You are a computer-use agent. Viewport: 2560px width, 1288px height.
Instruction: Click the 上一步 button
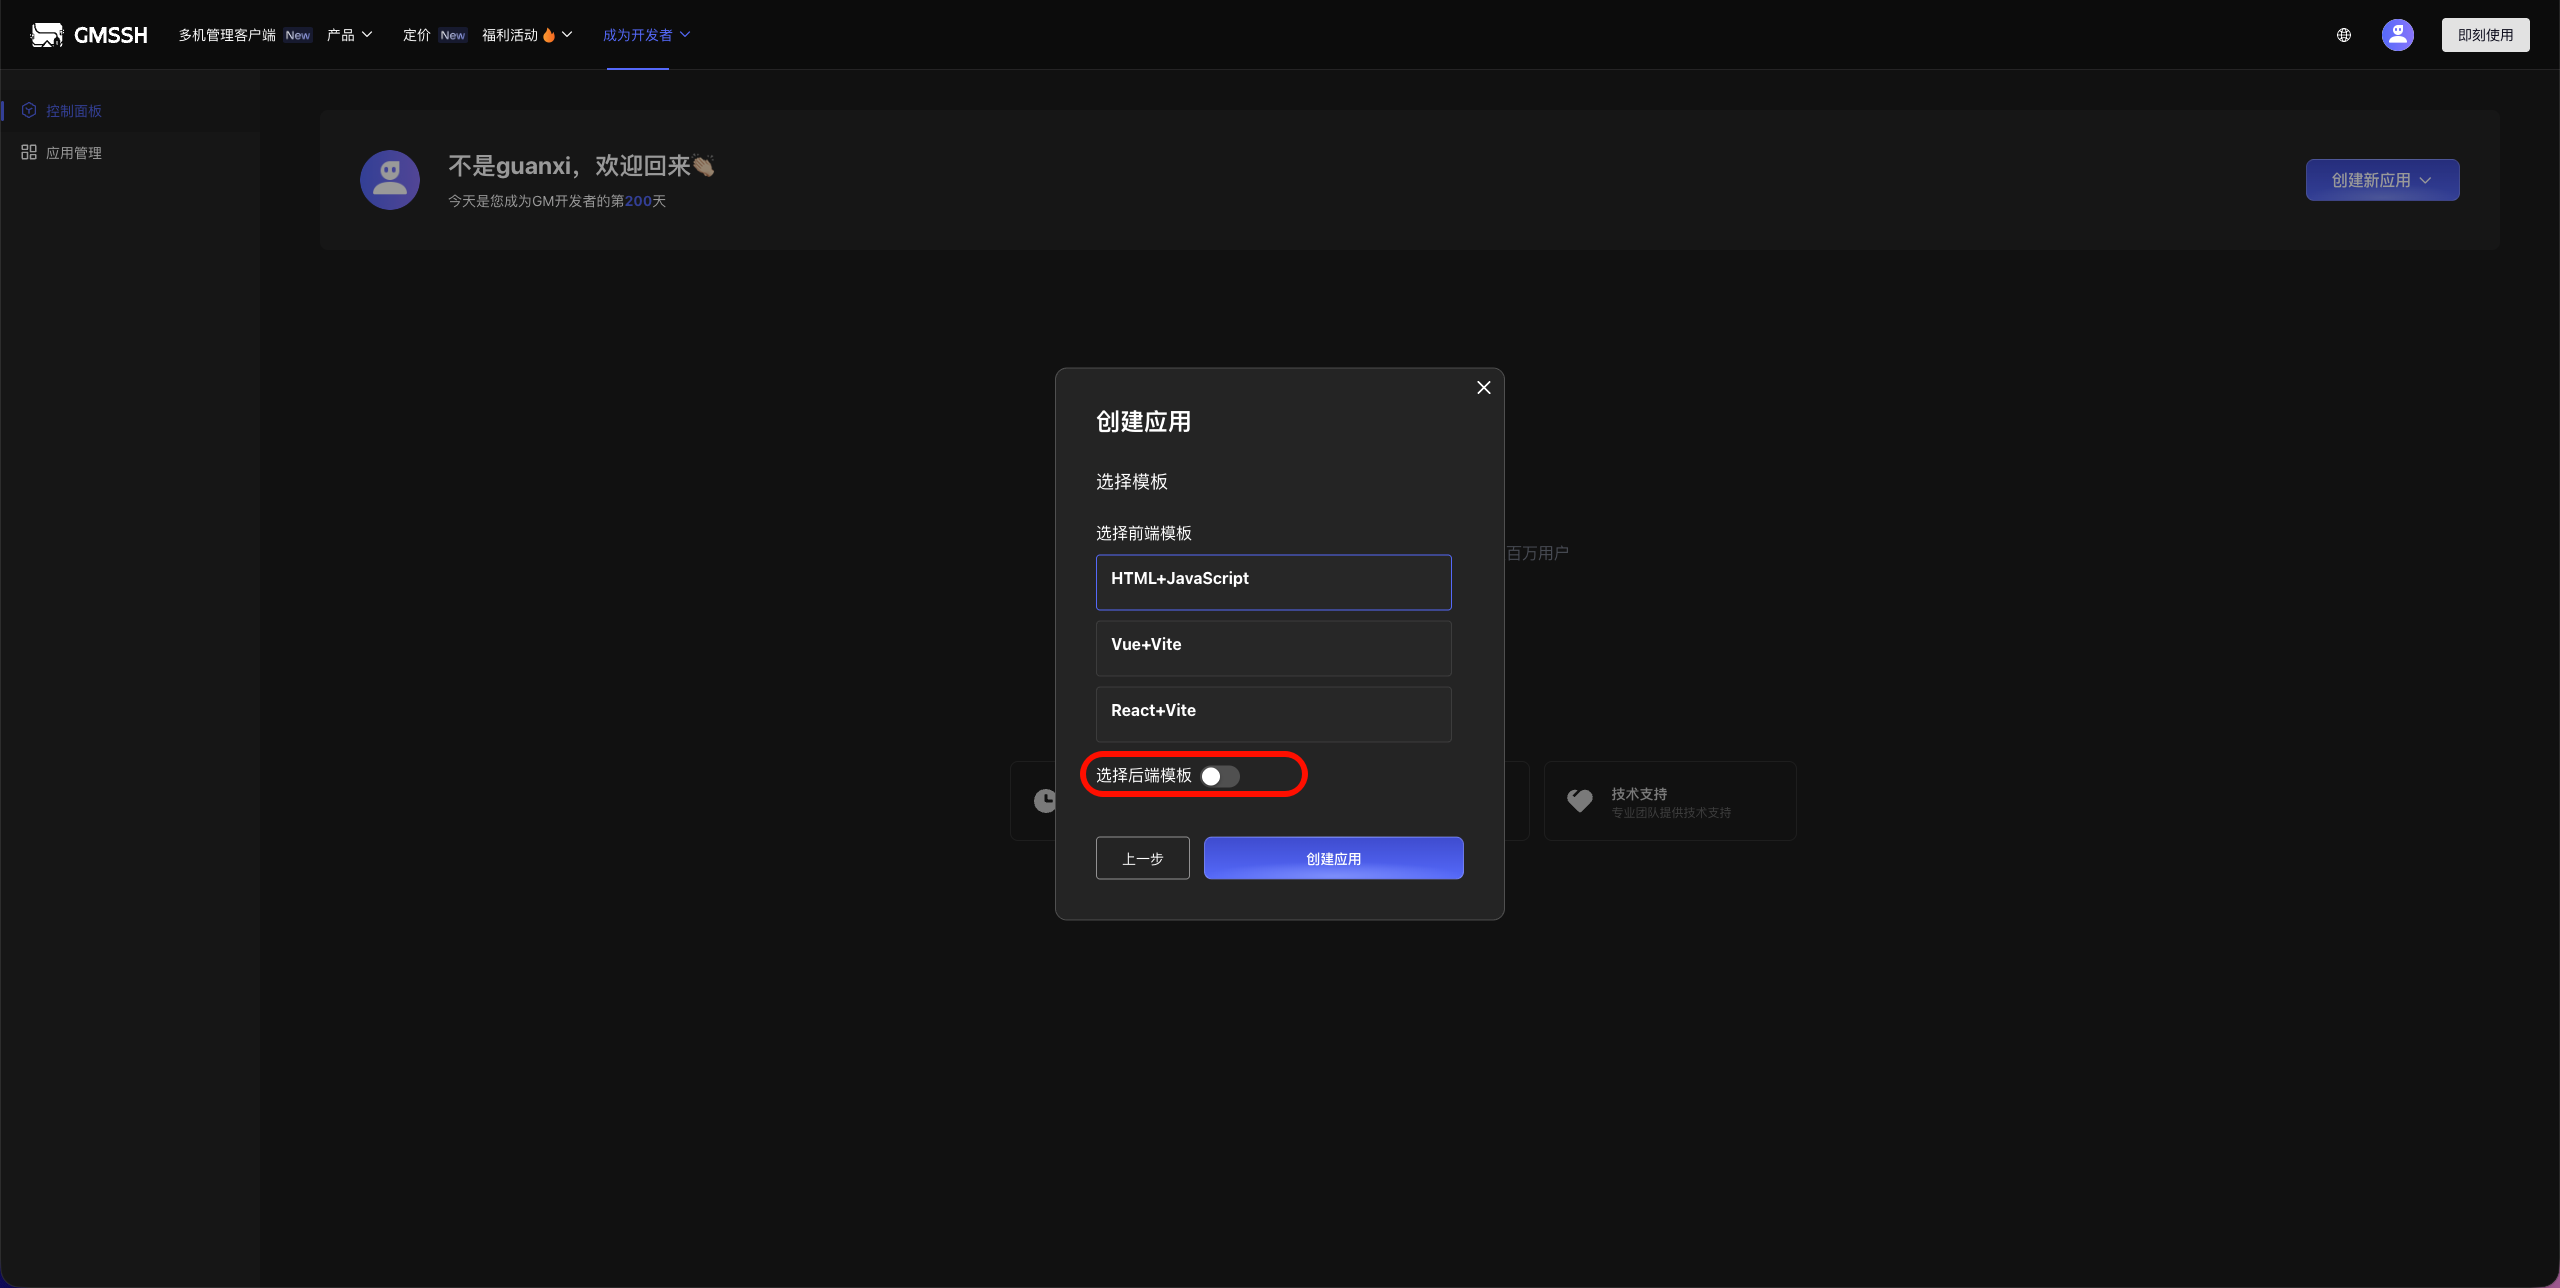click(1142, 858)
